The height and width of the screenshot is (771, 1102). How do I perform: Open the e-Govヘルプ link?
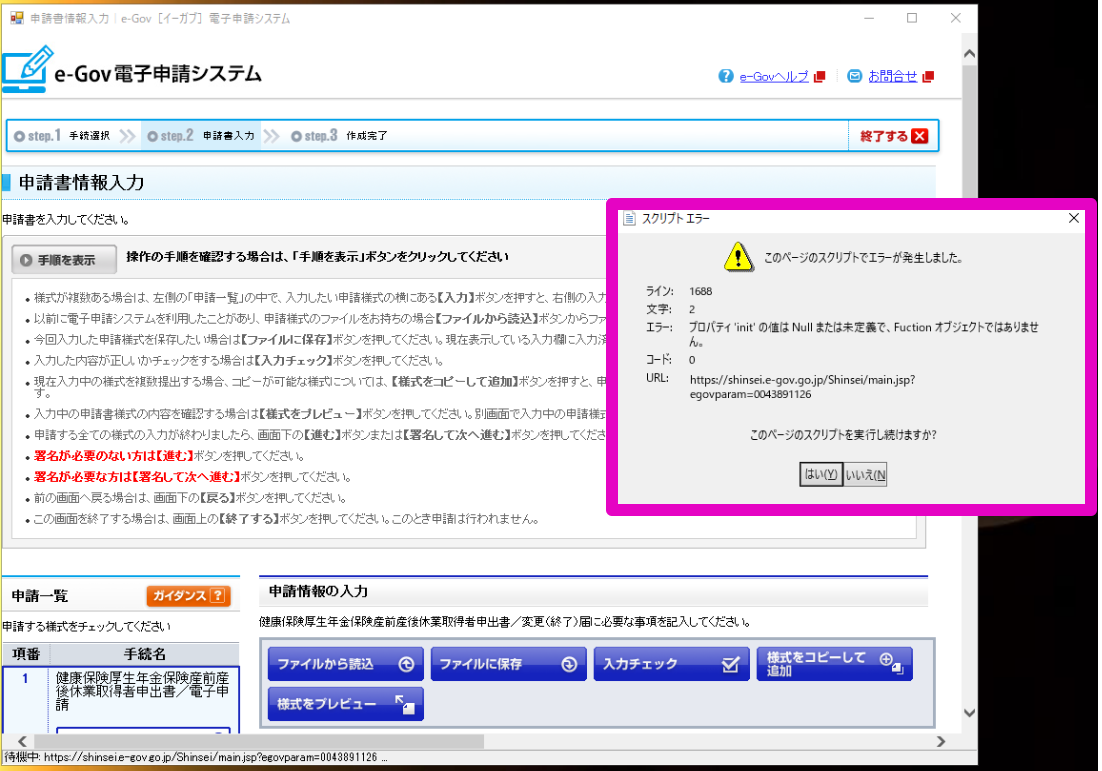coord(773,77)
